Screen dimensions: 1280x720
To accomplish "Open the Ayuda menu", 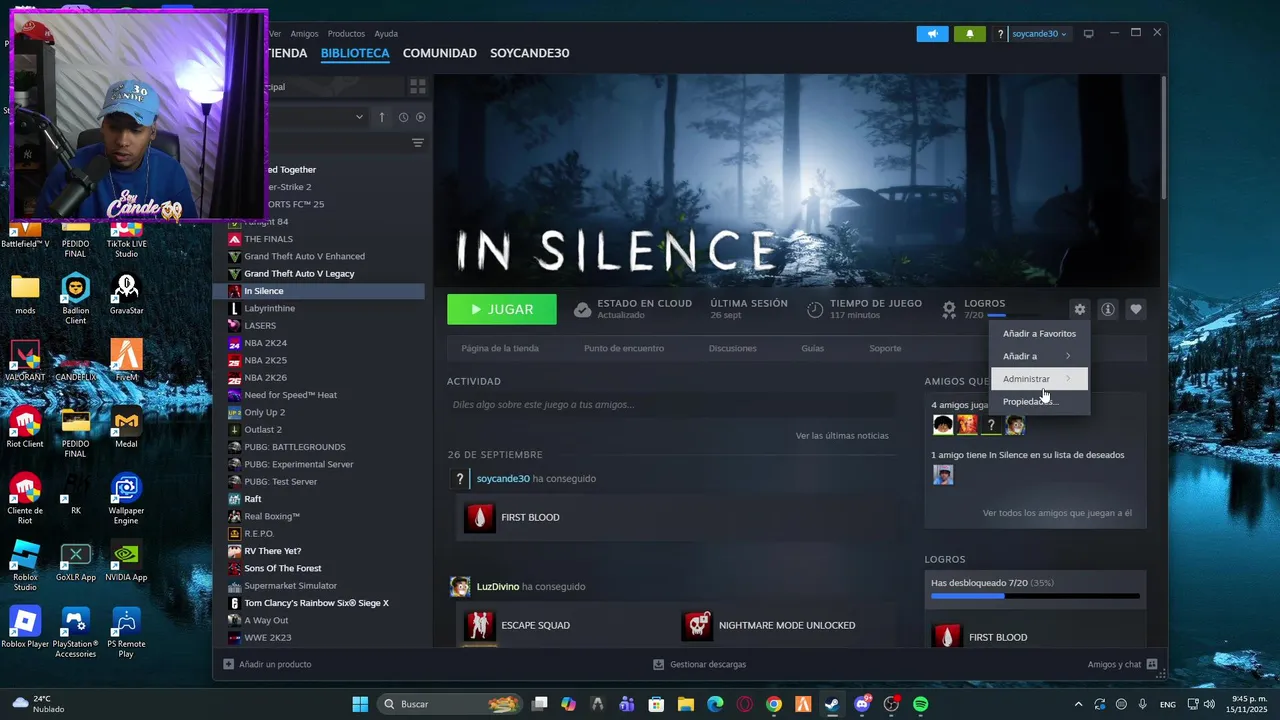I will click(386, 34).
